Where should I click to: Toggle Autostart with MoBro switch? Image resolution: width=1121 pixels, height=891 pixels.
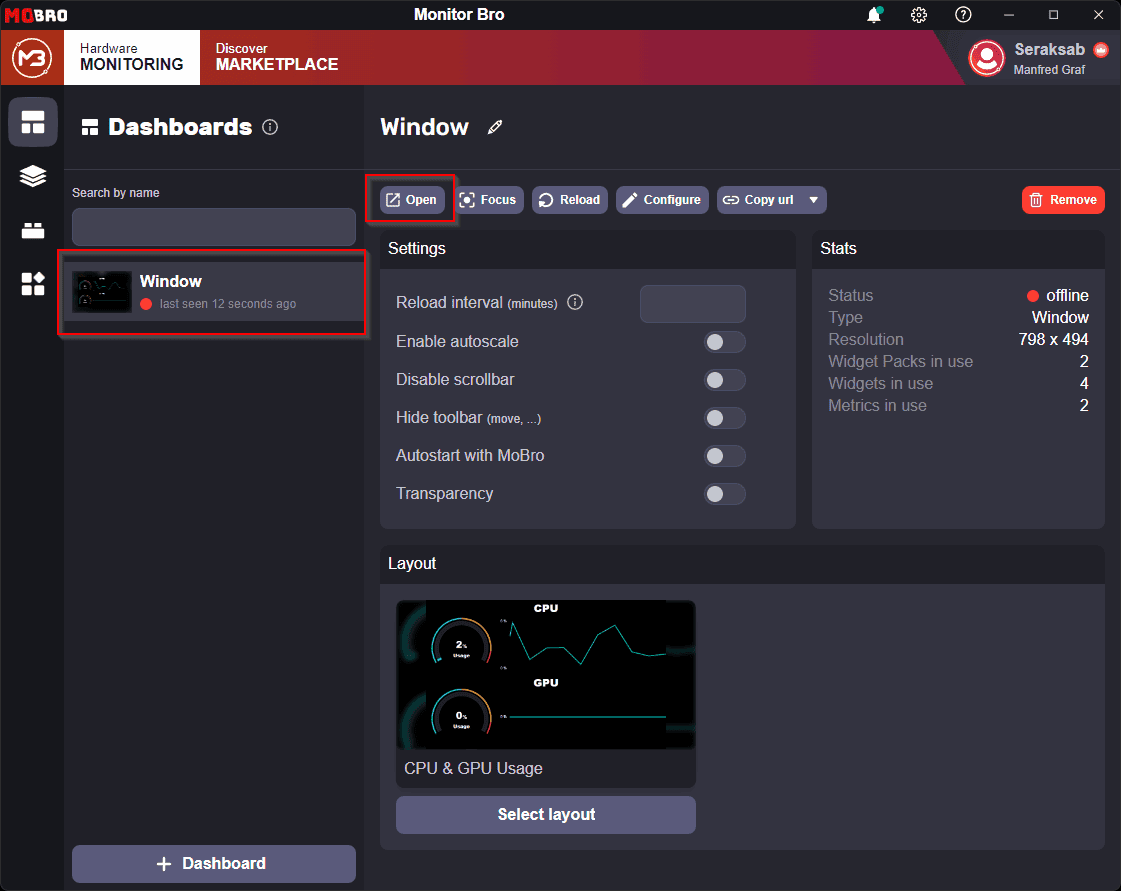tap(724, 456)
